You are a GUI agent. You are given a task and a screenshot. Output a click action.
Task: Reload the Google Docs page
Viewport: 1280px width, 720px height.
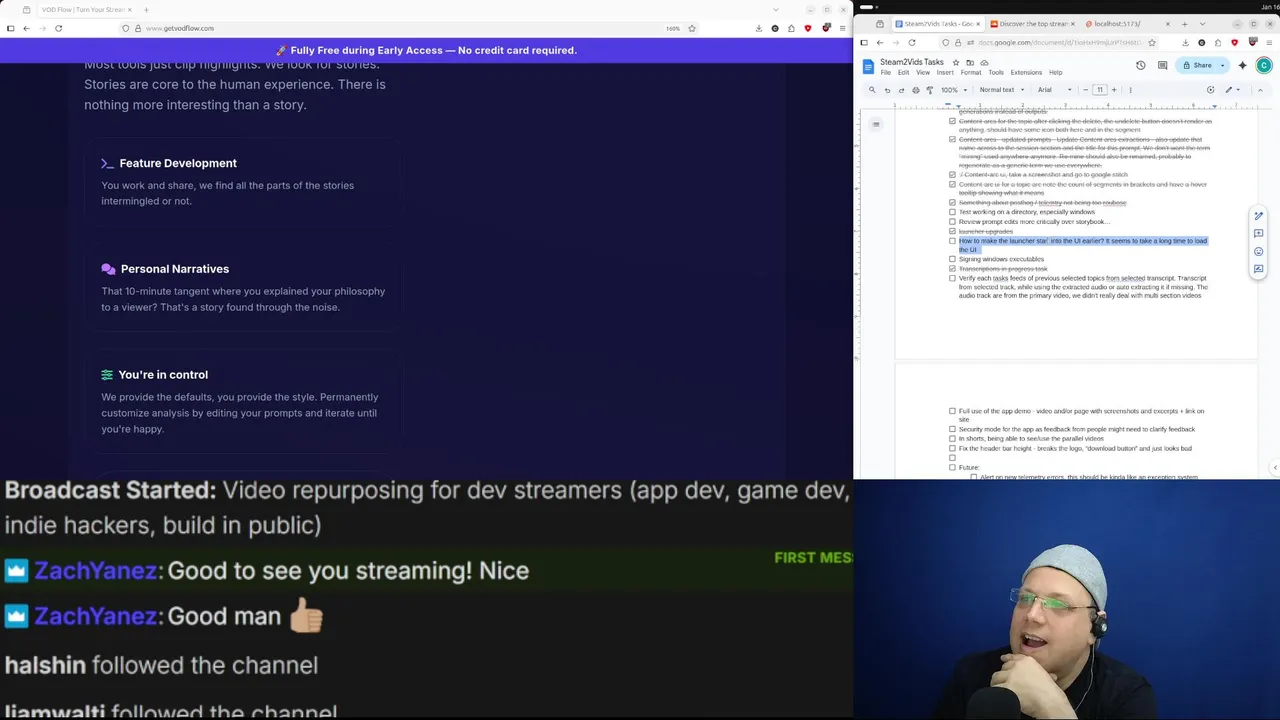pyautogui.click(x=912, y=42)
